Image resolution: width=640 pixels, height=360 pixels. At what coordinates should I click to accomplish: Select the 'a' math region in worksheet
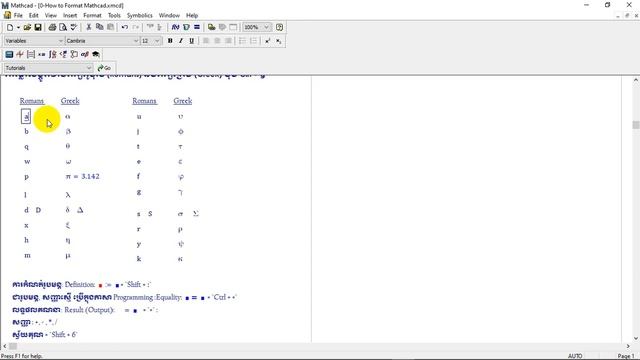(x=26, y=117)
